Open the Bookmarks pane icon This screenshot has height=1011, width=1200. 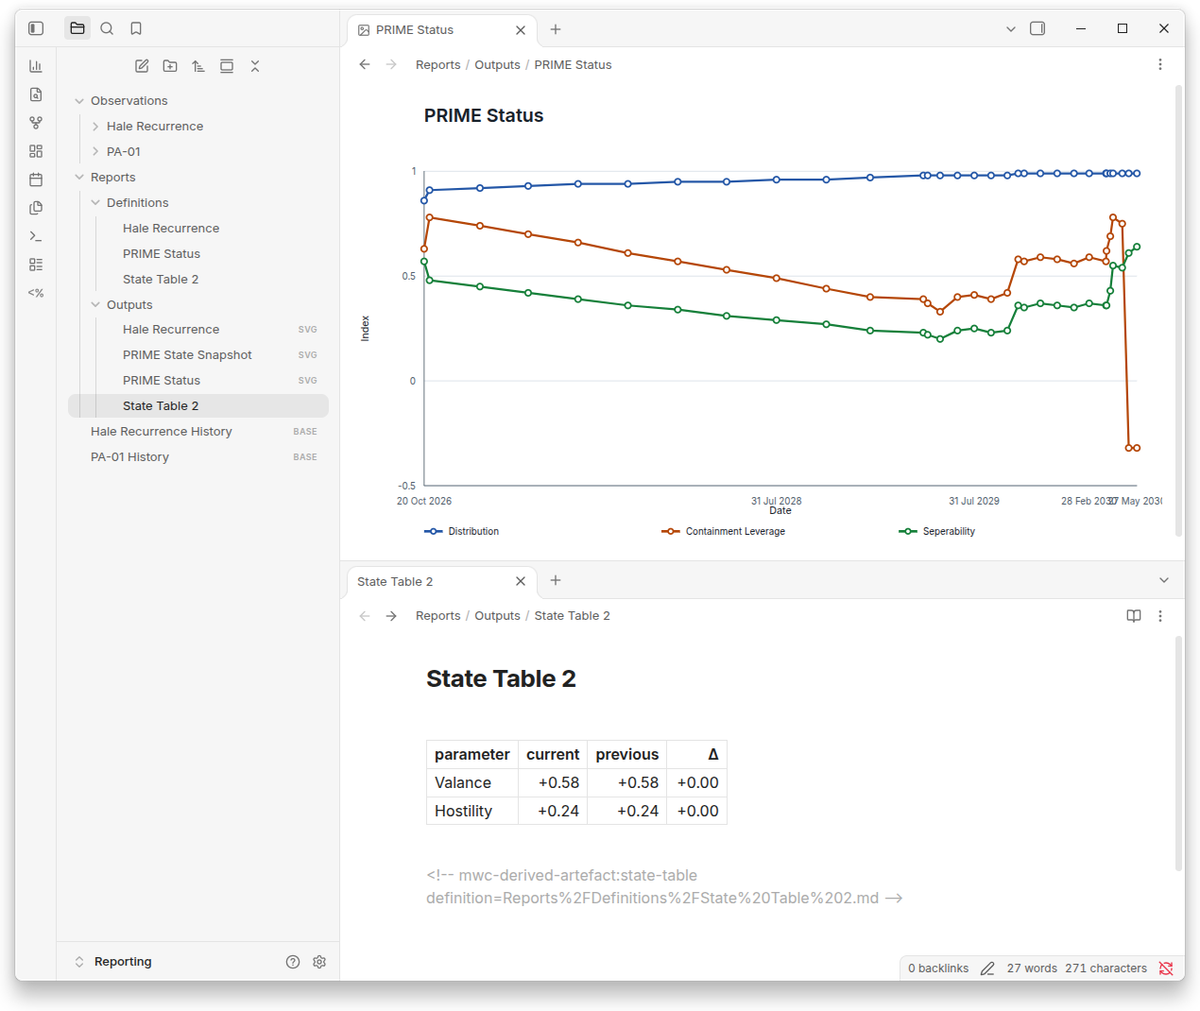(x=136, y=29)
